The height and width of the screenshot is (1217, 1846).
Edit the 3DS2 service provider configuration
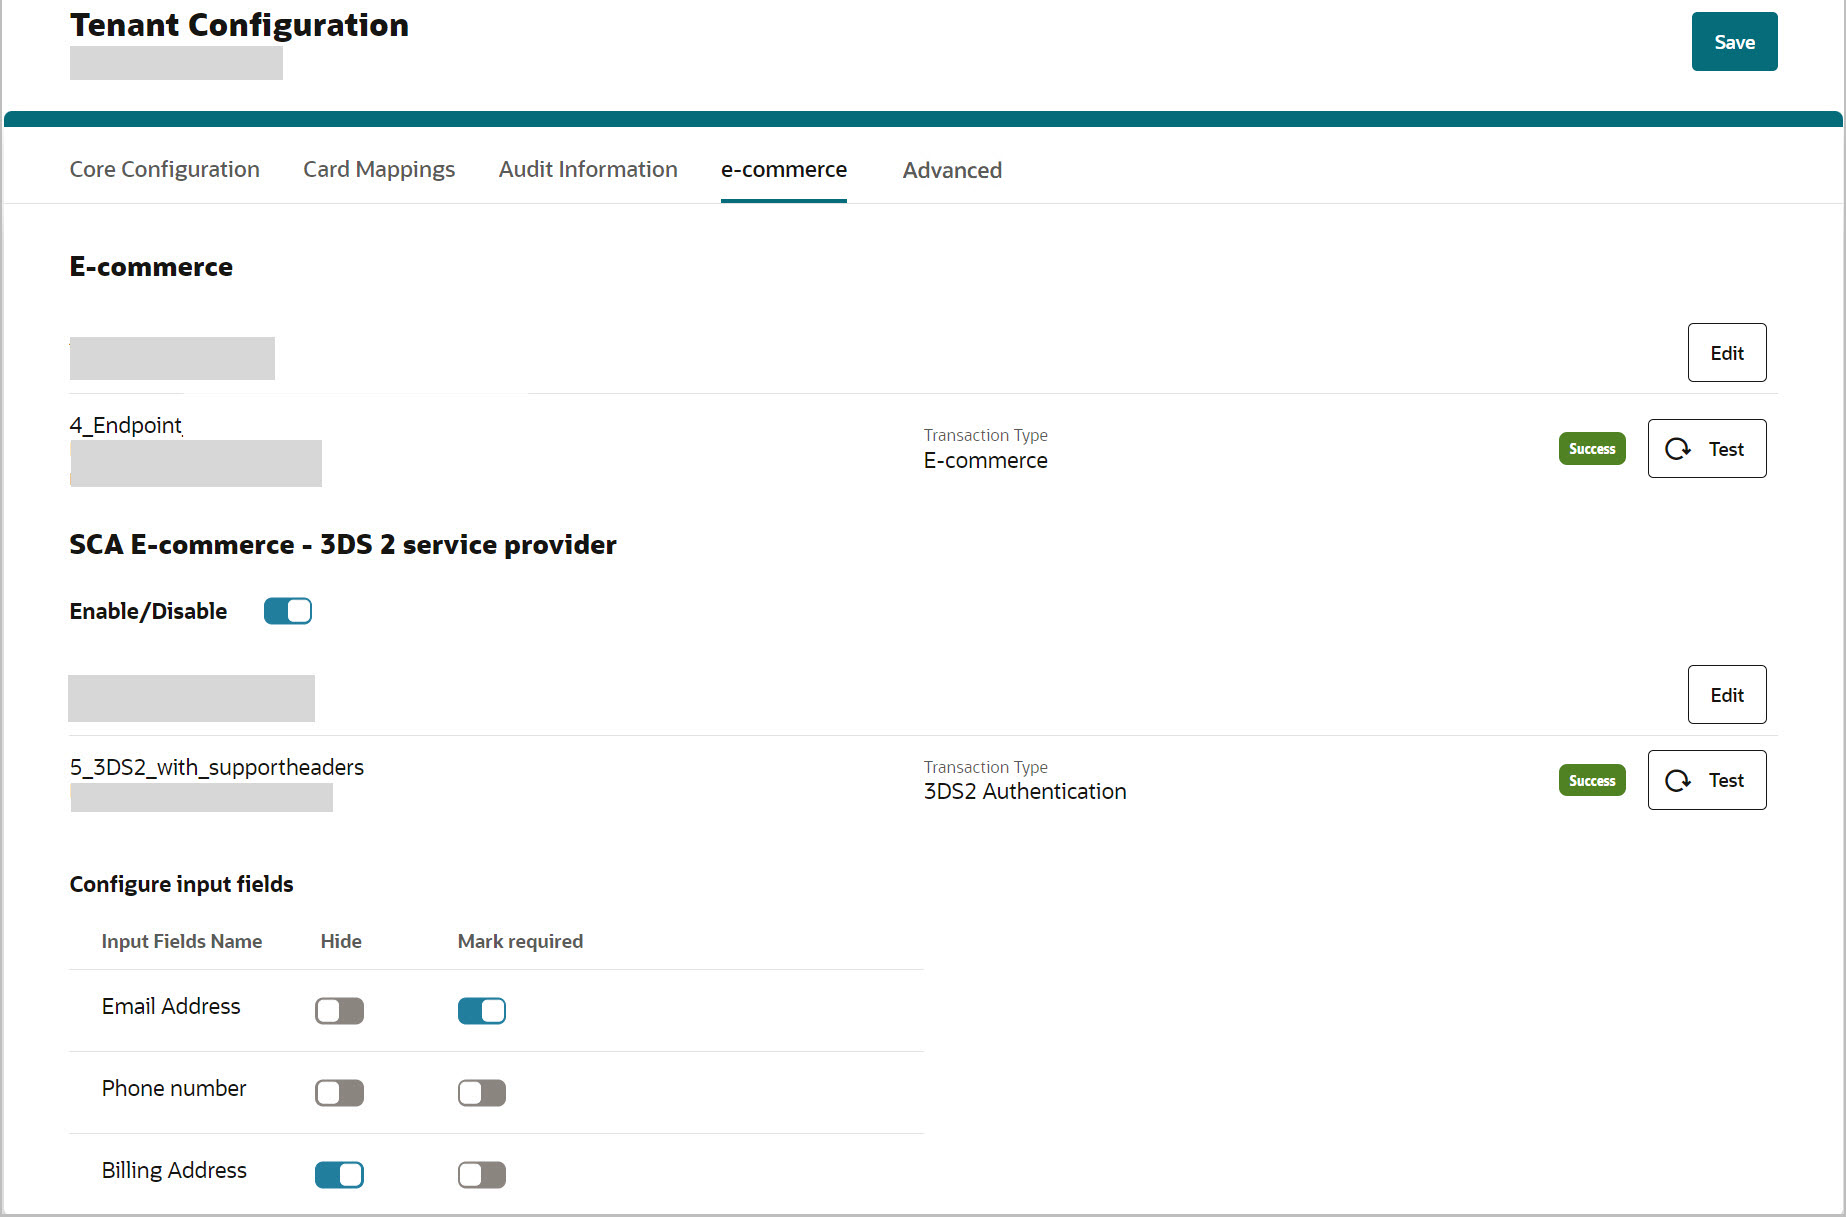(1726, 694)
